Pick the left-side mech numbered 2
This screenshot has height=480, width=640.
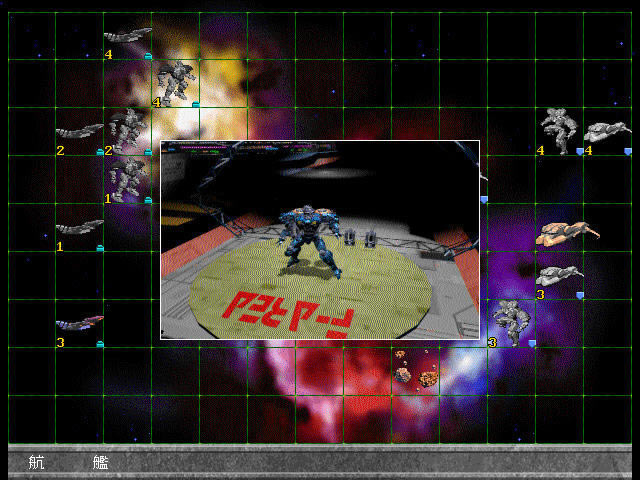click(127, 128)
